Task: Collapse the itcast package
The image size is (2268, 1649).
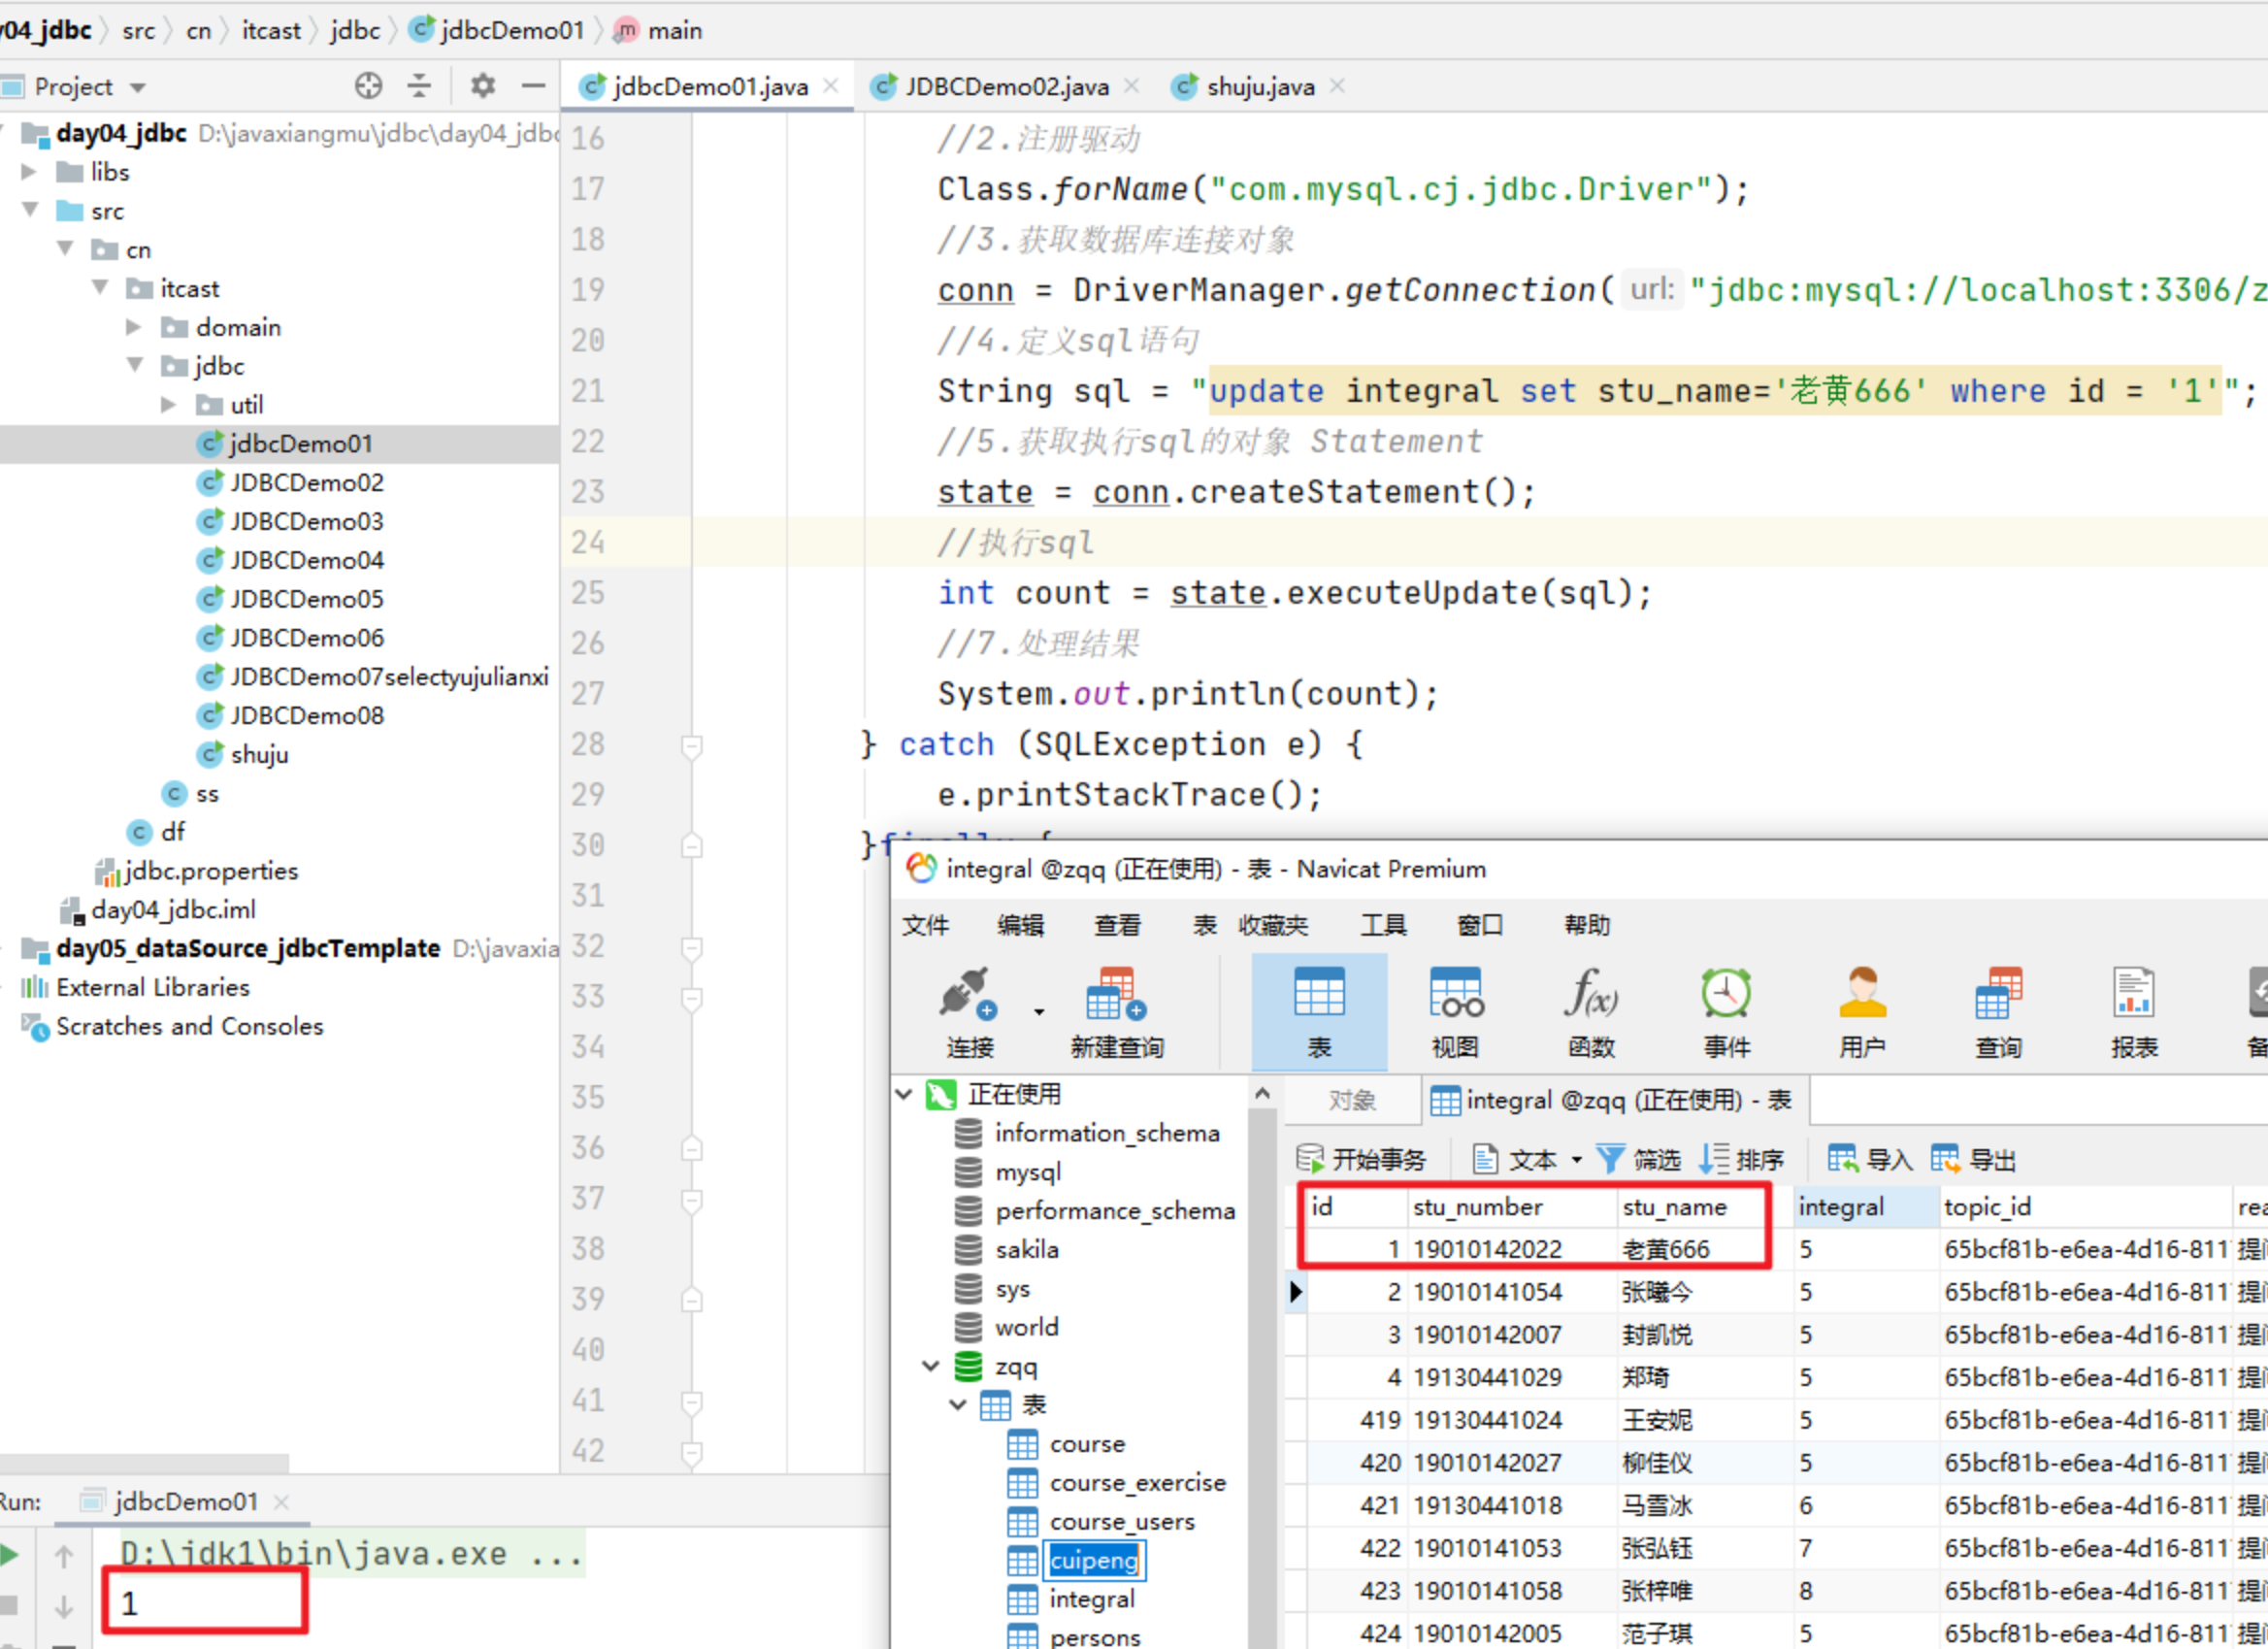Action: click(100, 288)
